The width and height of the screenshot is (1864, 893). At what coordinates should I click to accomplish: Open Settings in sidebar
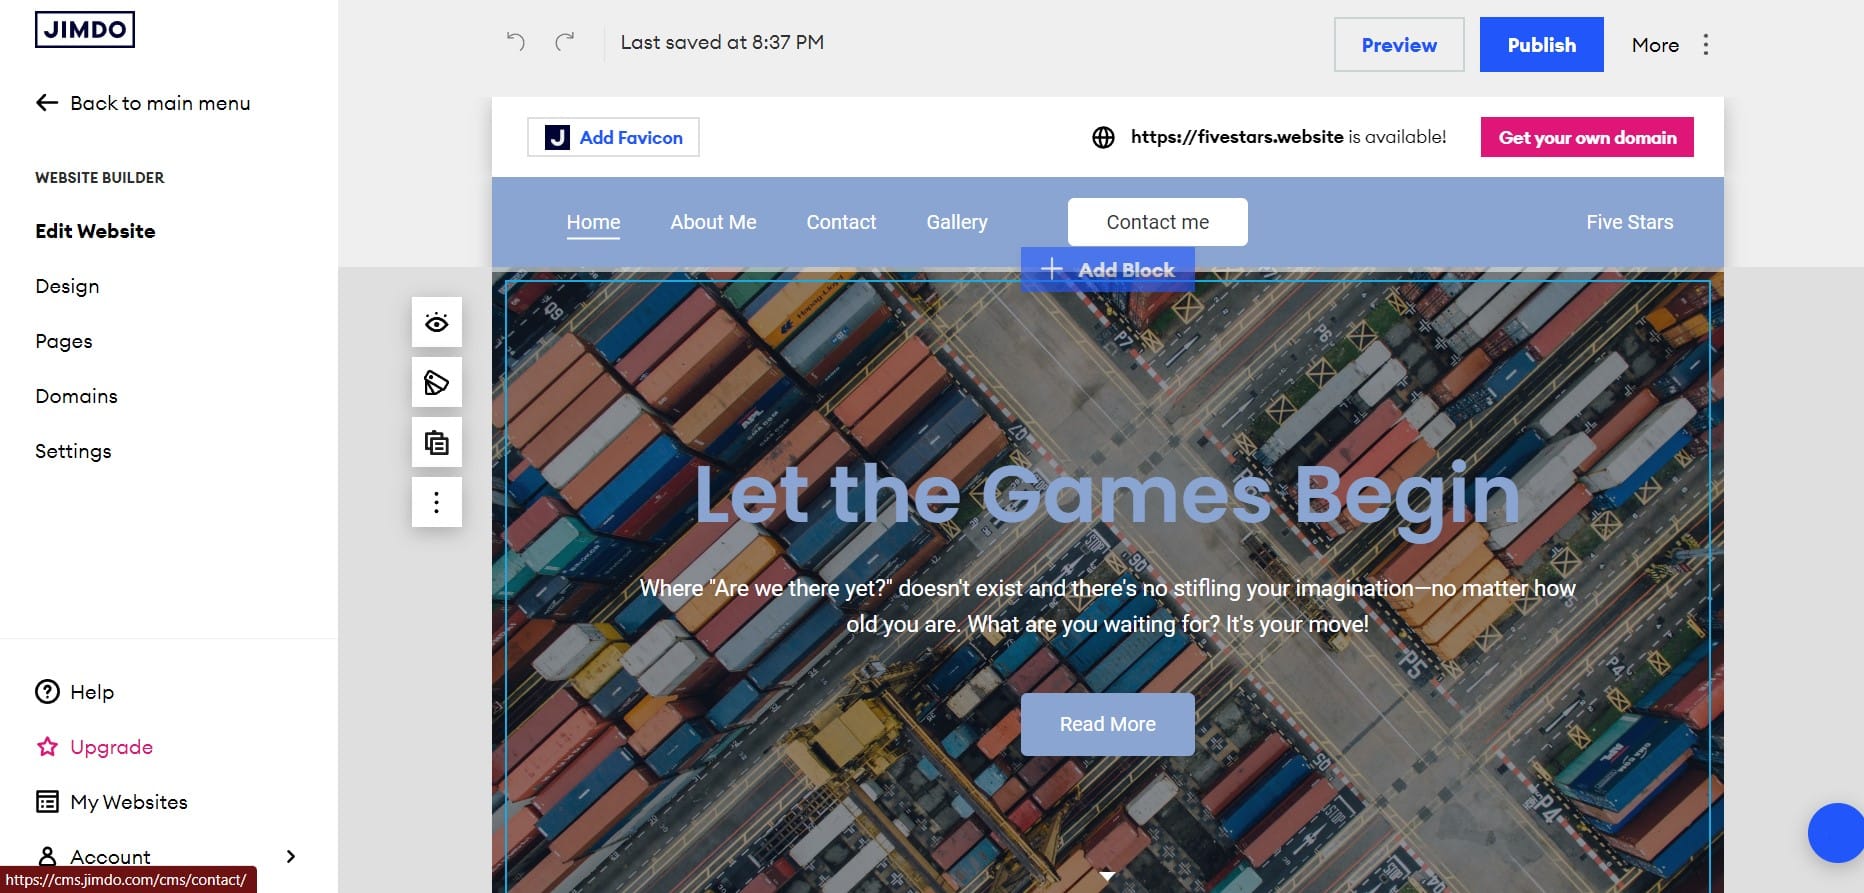tap(73, 451)
